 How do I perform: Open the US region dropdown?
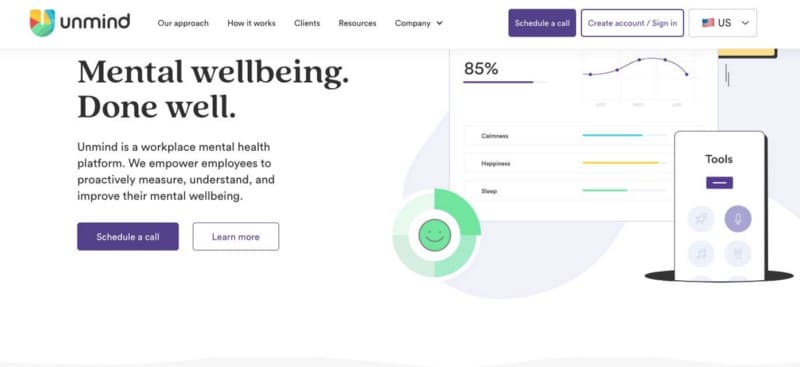point(722,23)
